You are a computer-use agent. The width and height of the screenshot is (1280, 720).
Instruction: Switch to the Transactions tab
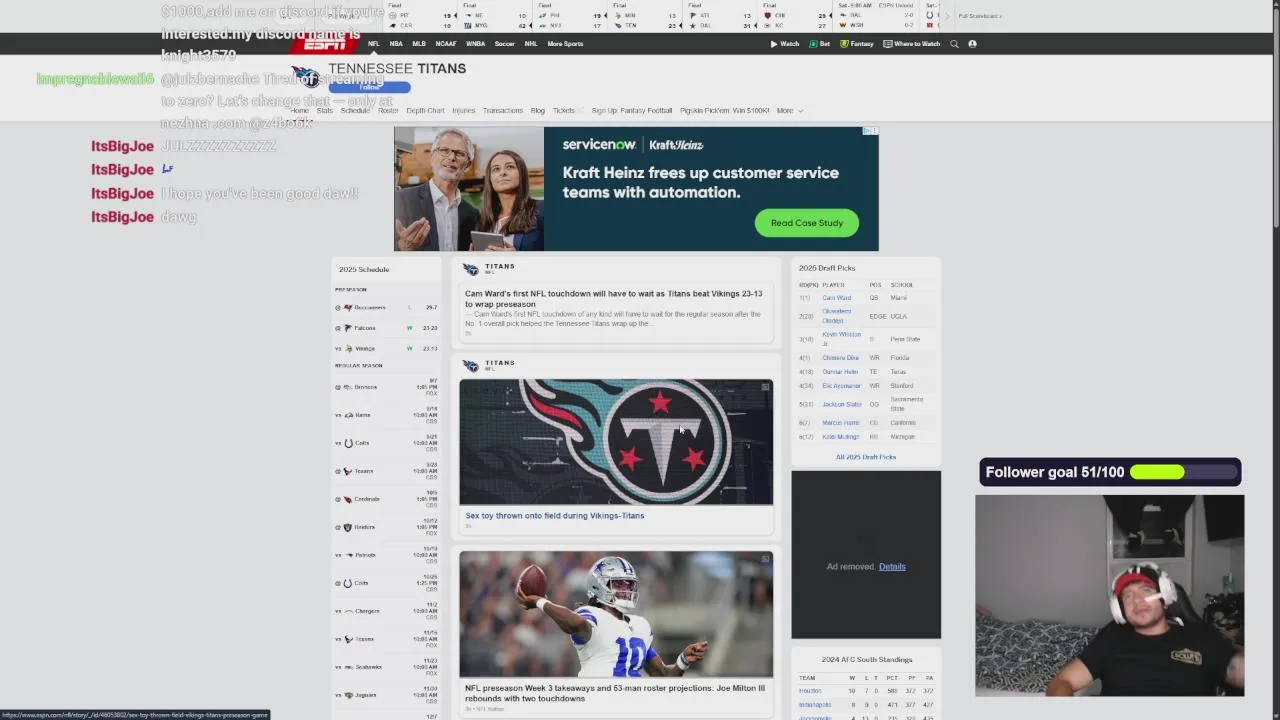502,111
